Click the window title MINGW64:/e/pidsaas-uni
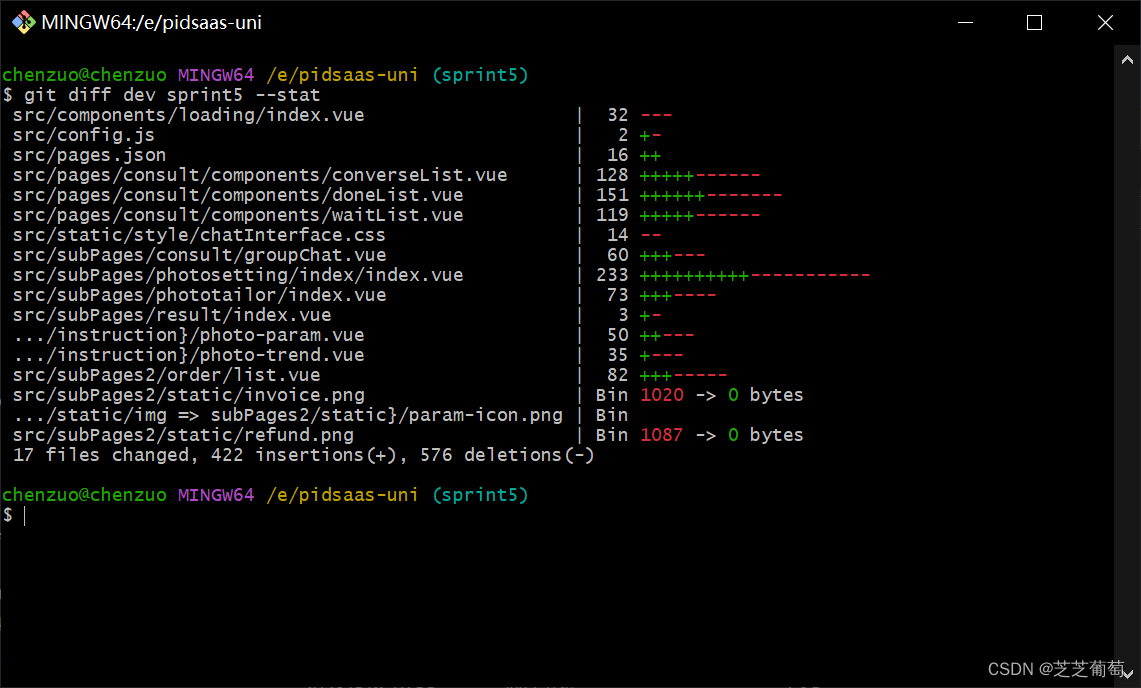This screenshot has width=1141, height=688. pyautogui.click(x=151, y=23)
